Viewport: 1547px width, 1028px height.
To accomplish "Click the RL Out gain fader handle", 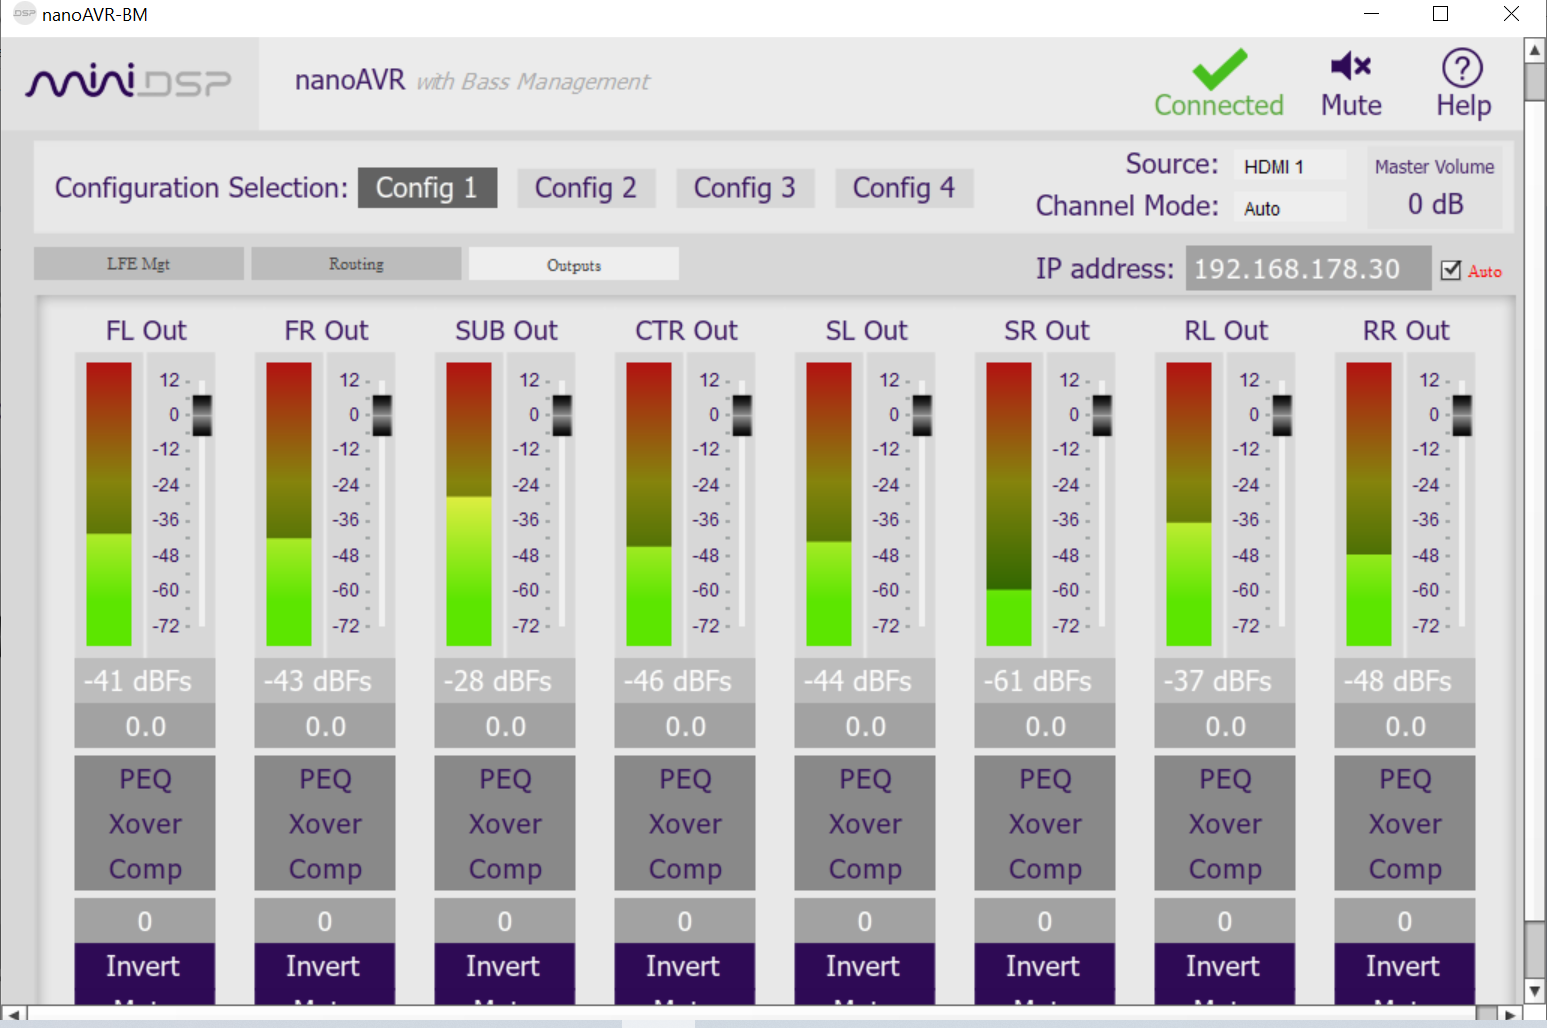I will [1282, 415].
